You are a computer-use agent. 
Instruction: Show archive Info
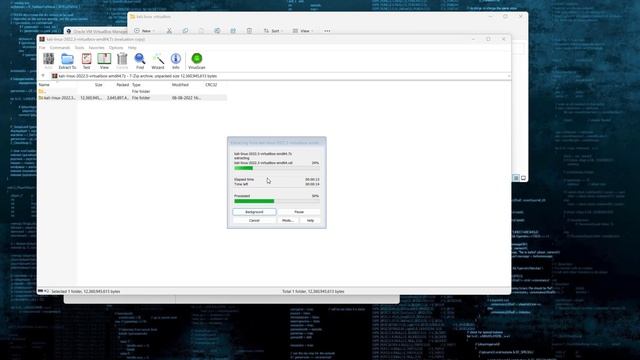pyautogui.click(x=176, y=61)
